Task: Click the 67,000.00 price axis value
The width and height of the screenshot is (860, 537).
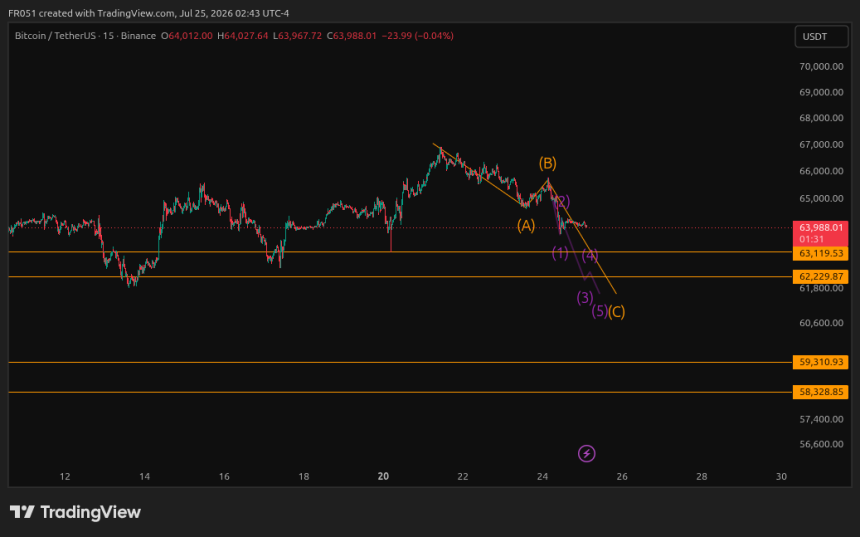Action: pyautogui.click(x=821, y=145)
